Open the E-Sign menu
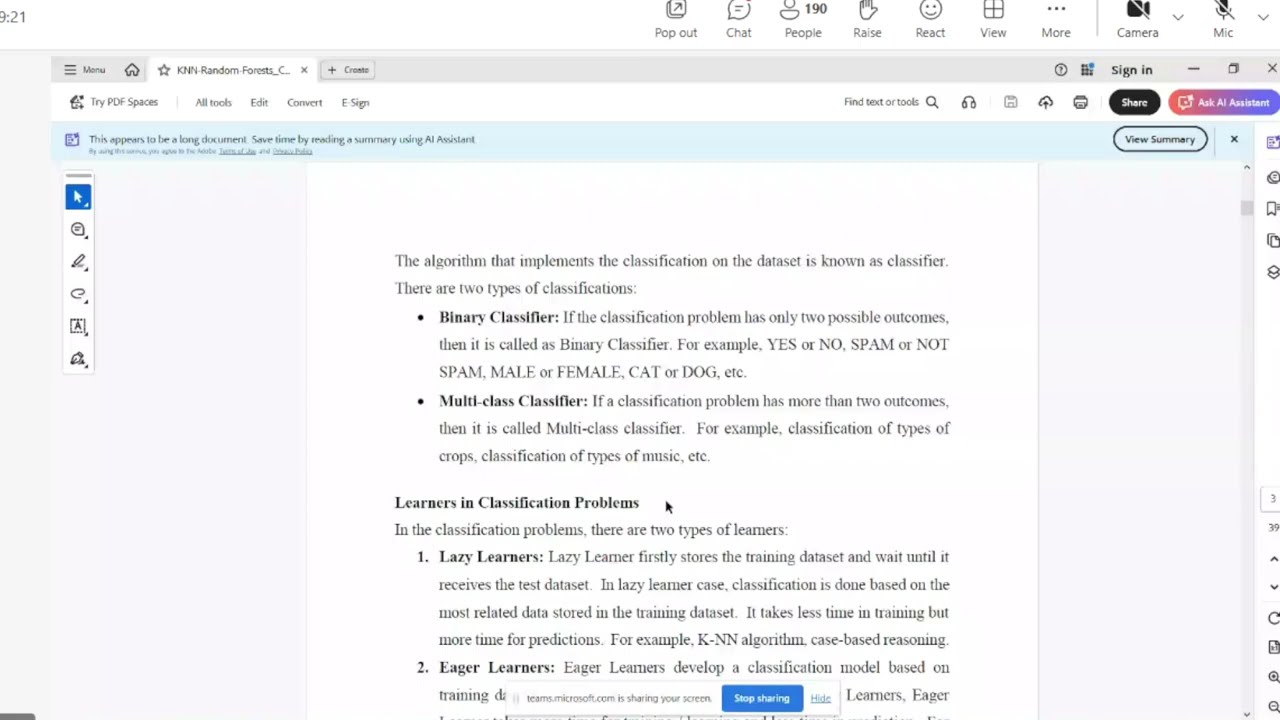The image size is (1280, 720). [355, 102]
